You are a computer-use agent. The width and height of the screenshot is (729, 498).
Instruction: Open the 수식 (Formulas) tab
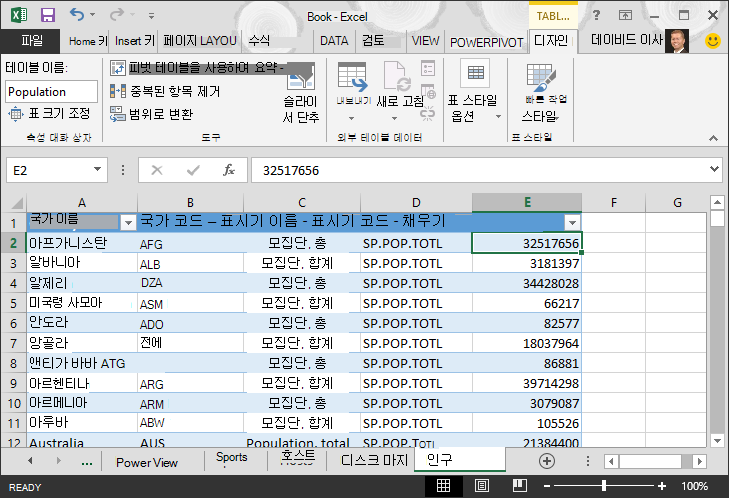coord(259,40)
